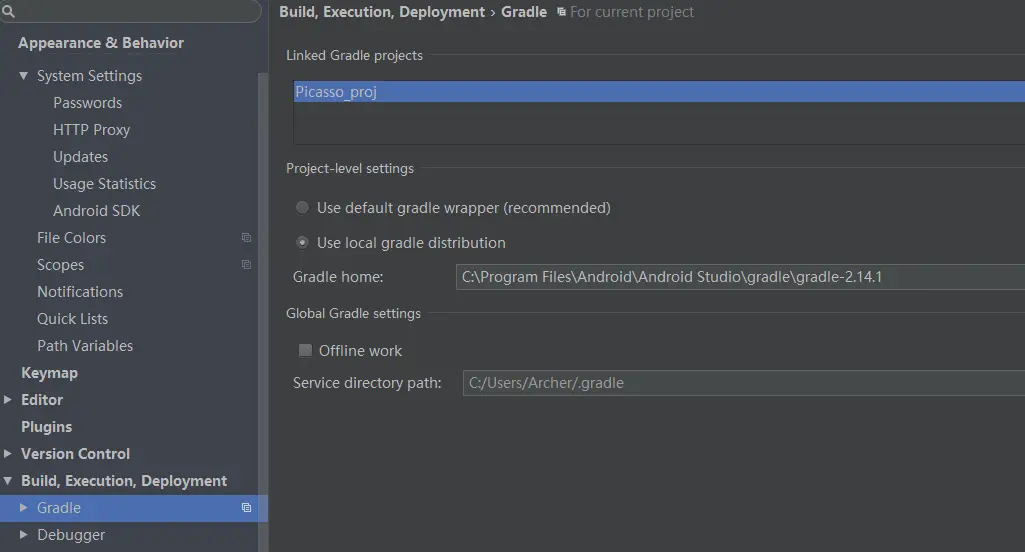
Task: Click project-level icon on the Gradle row
Action: click(246, 508)
